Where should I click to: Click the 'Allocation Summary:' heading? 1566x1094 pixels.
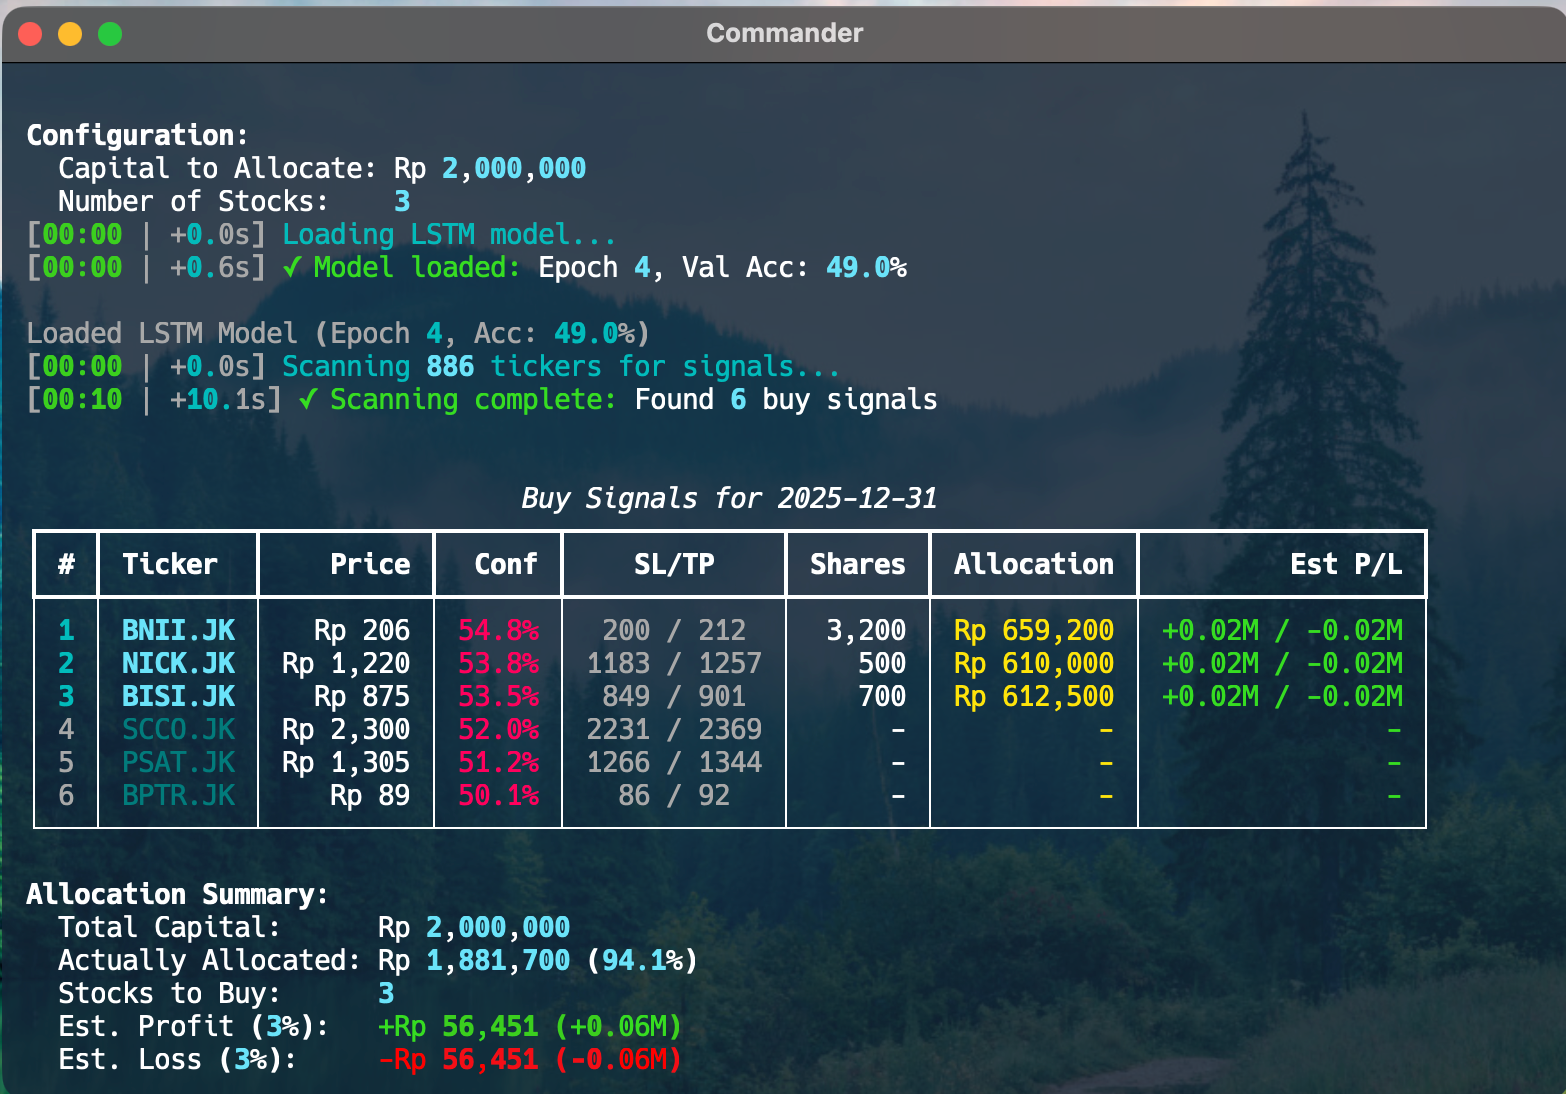point(177,894)
